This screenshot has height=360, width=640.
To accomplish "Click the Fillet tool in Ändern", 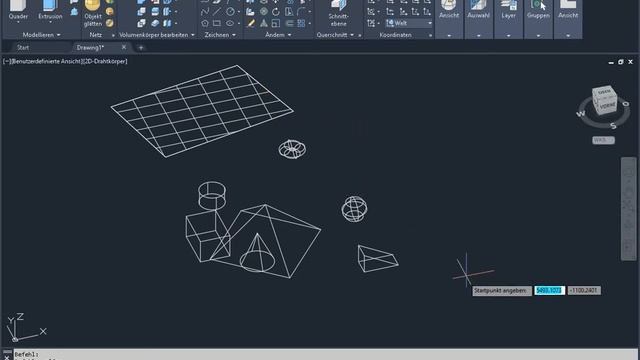I will pos(301,12).
